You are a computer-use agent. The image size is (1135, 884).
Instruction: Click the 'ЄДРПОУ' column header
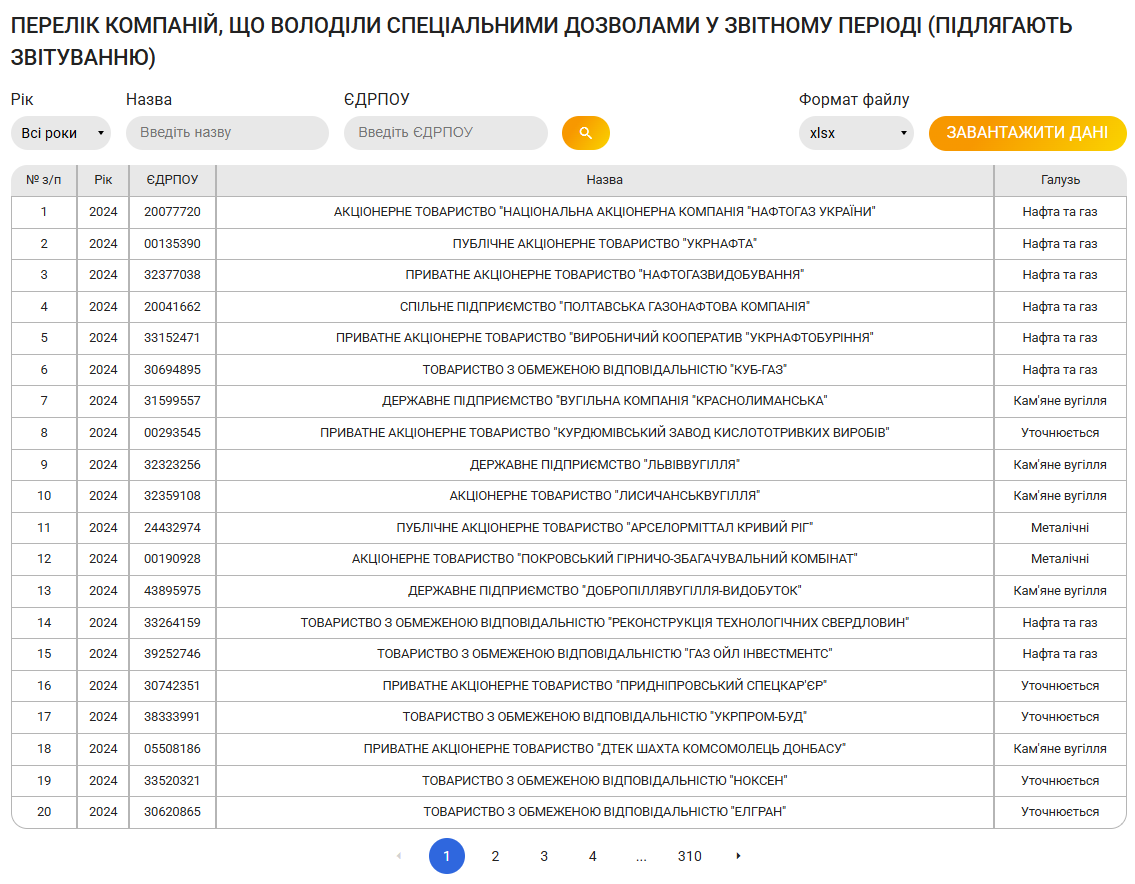[x=172, y=180]
